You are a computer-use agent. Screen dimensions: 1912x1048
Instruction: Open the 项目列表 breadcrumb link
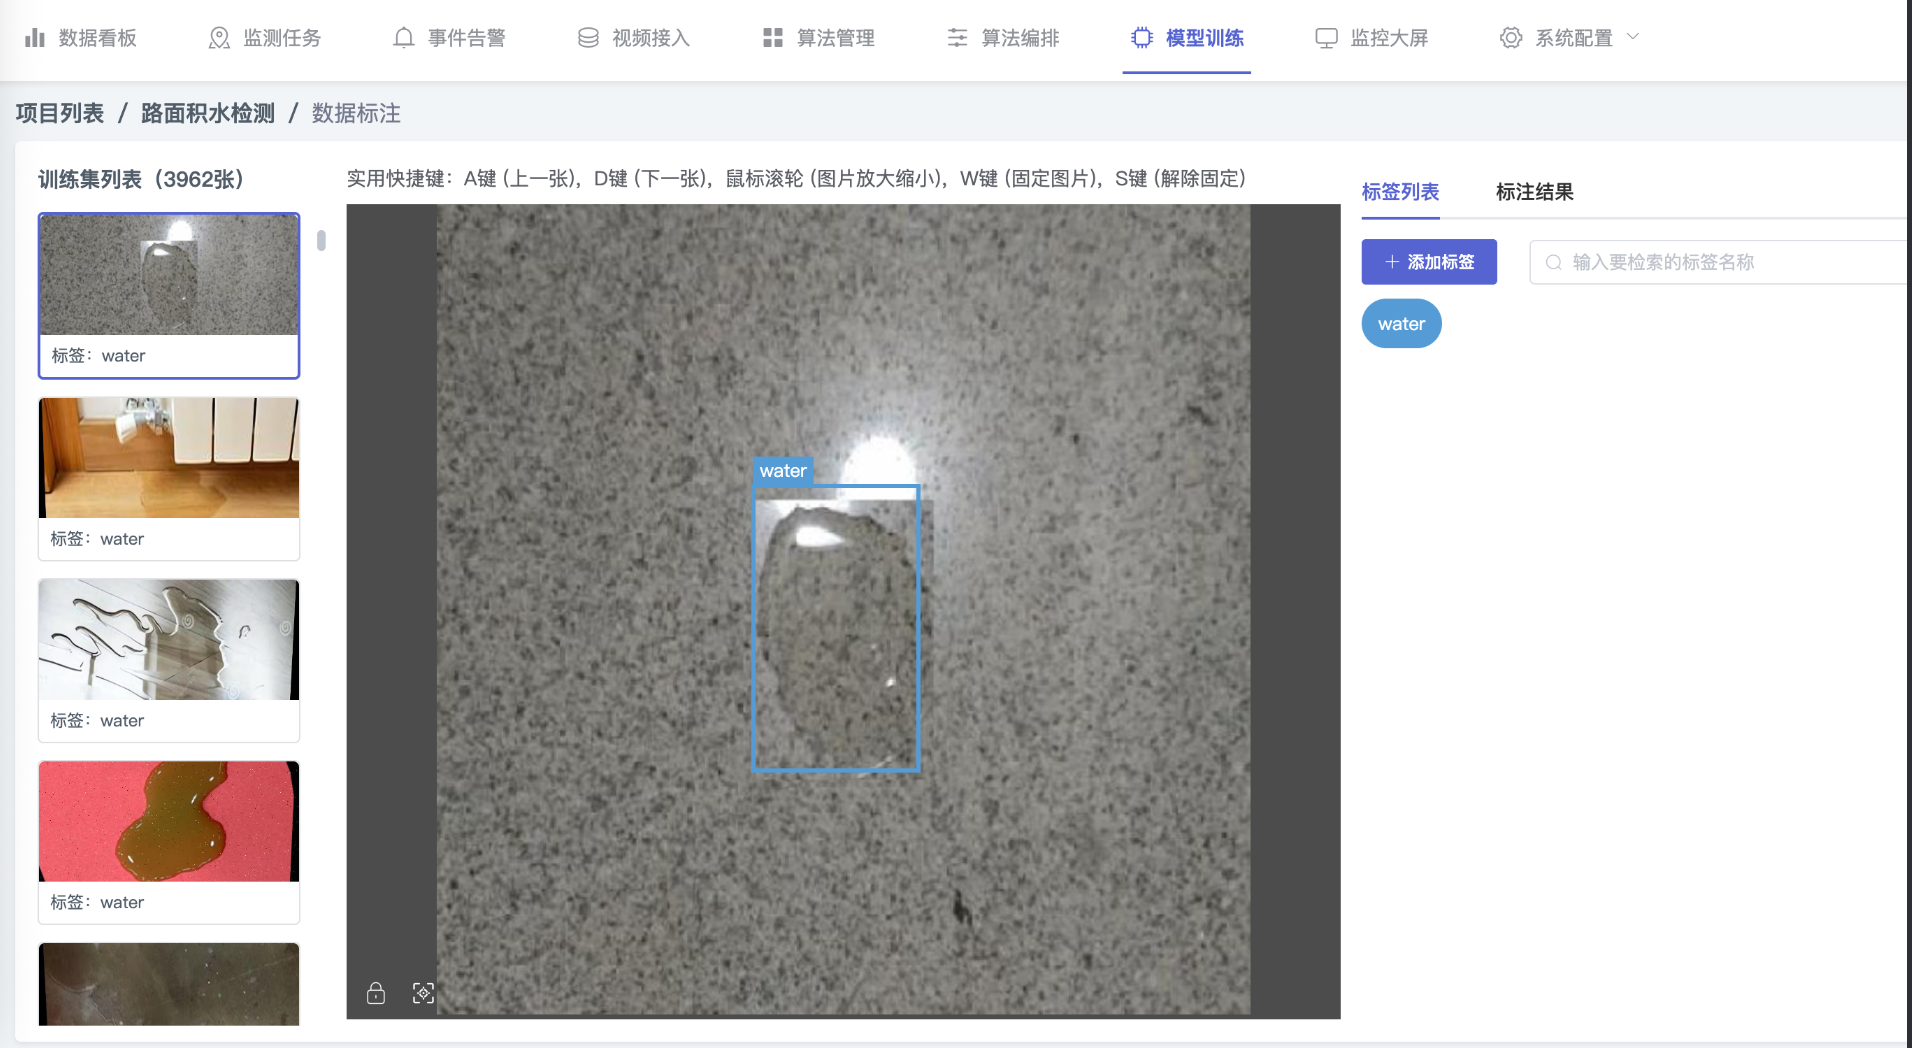59,113
